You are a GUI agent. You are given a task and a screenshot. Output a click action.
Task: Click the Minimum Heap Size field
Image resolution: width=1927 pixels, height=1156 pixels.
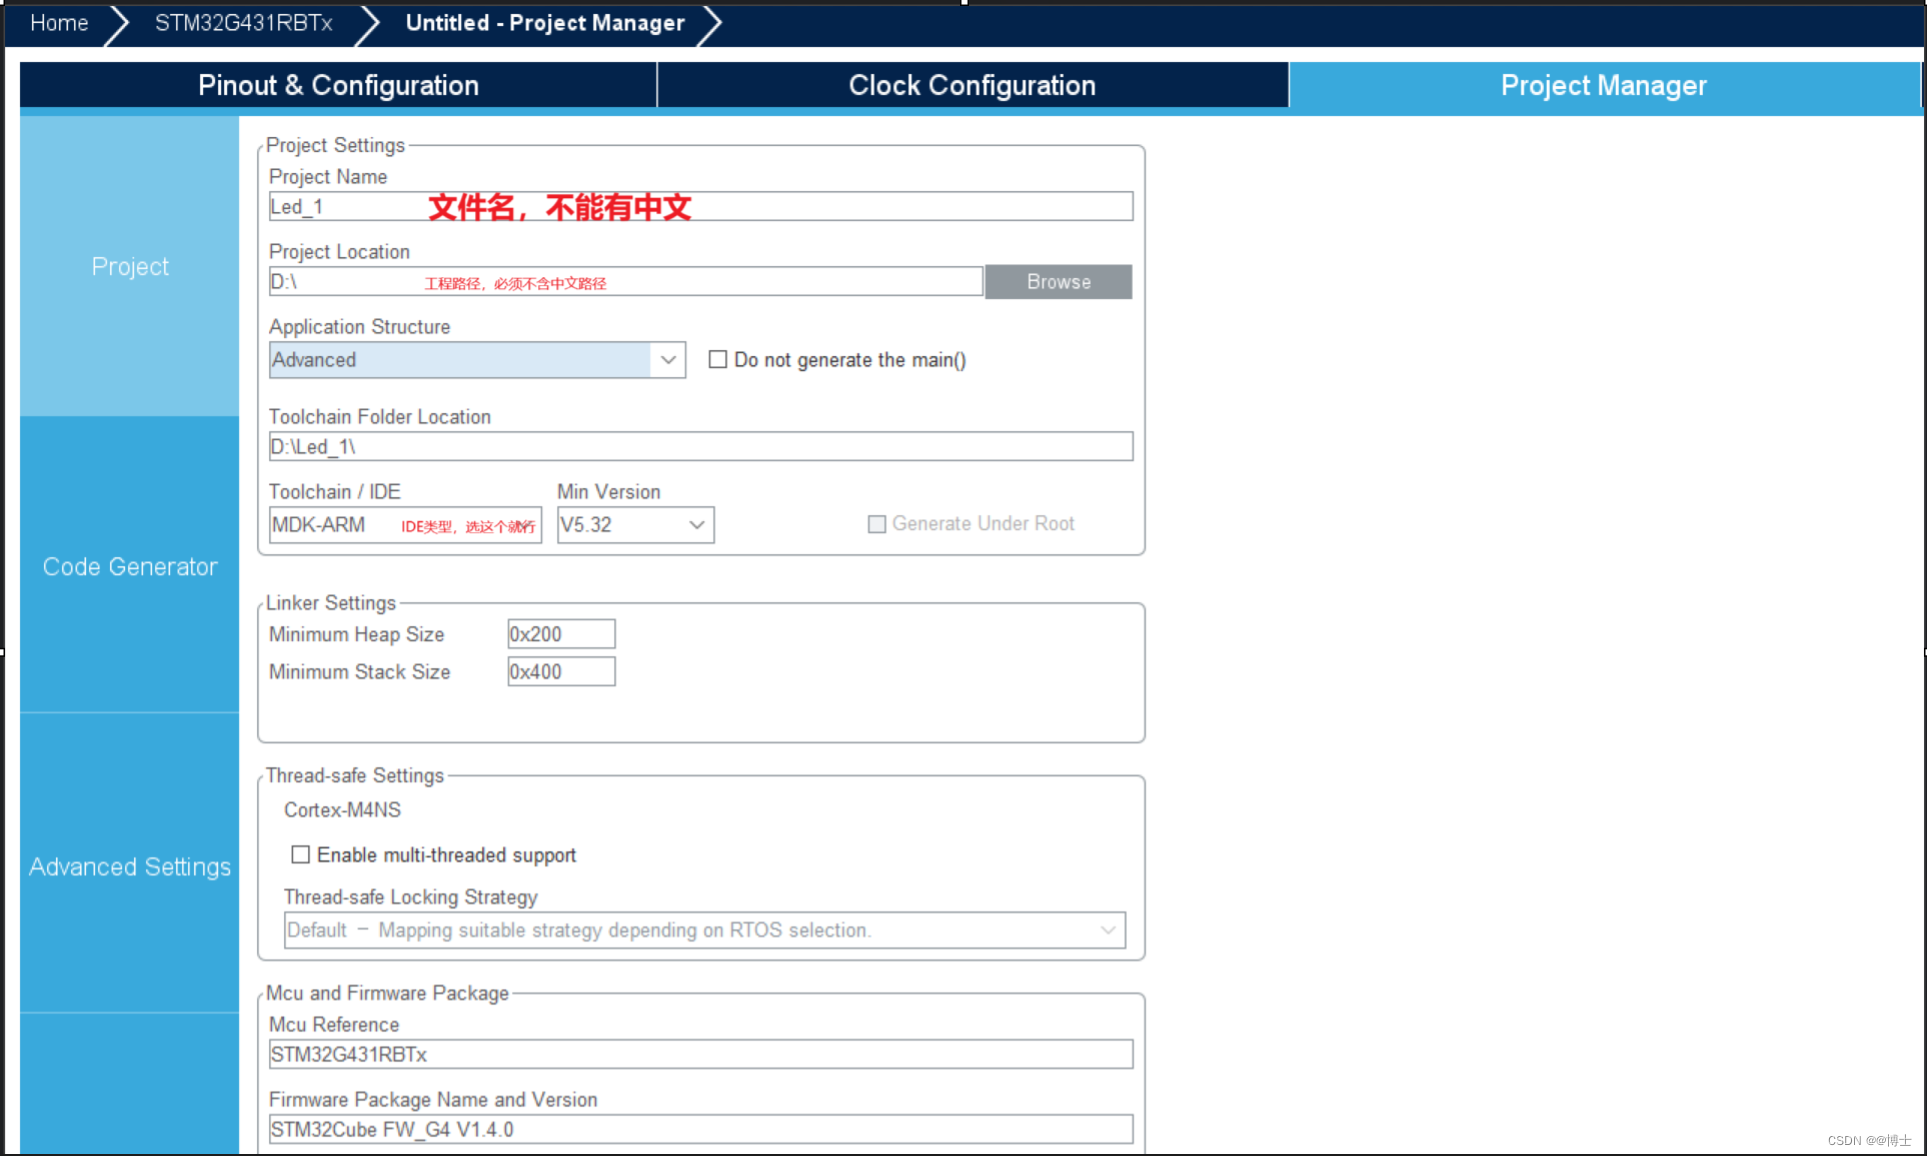[x=561, y=634]
